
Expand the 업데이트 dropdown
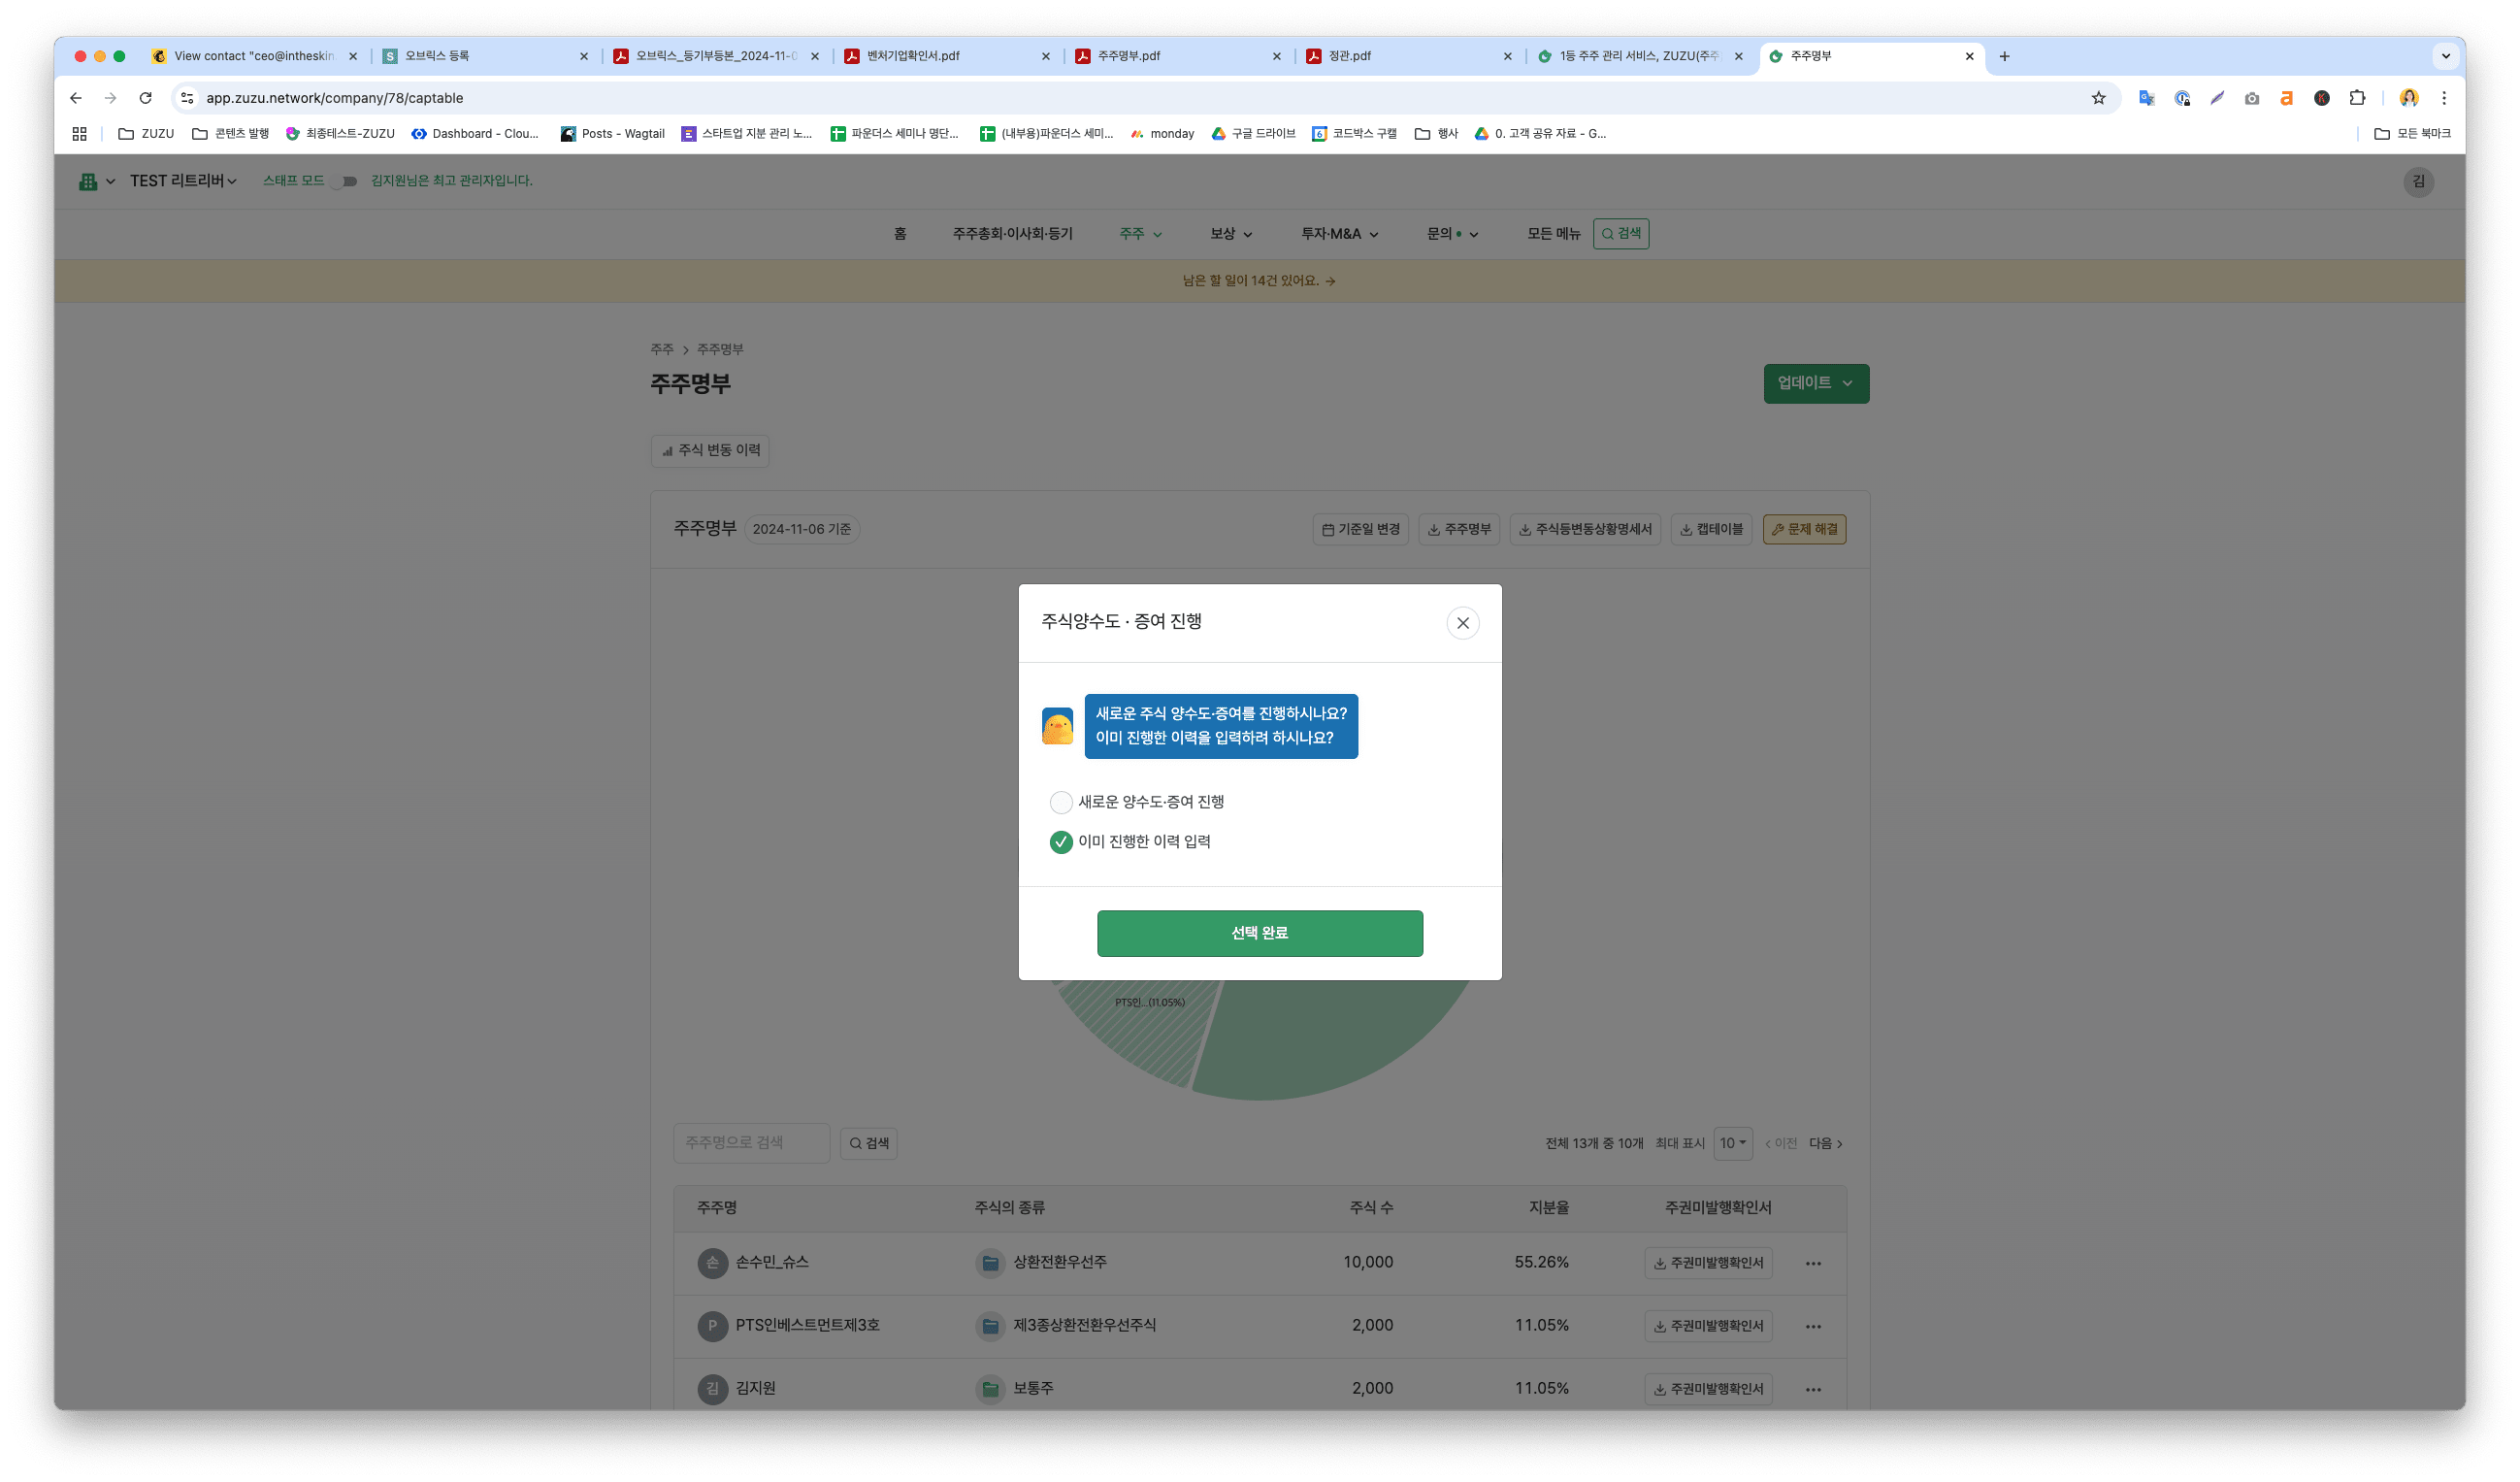point(1815,383)
